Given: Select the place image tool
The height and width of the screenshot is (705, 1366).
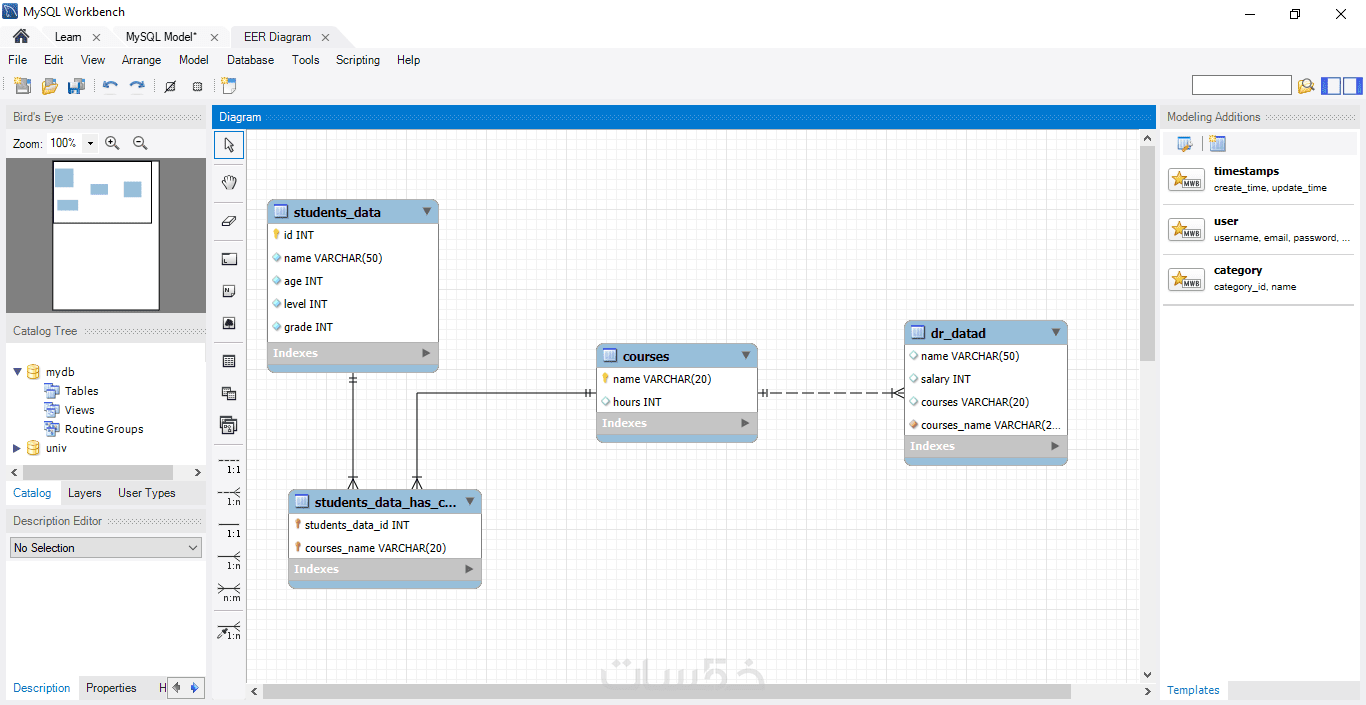Looking at the screenshot, I should pos(229,324).
